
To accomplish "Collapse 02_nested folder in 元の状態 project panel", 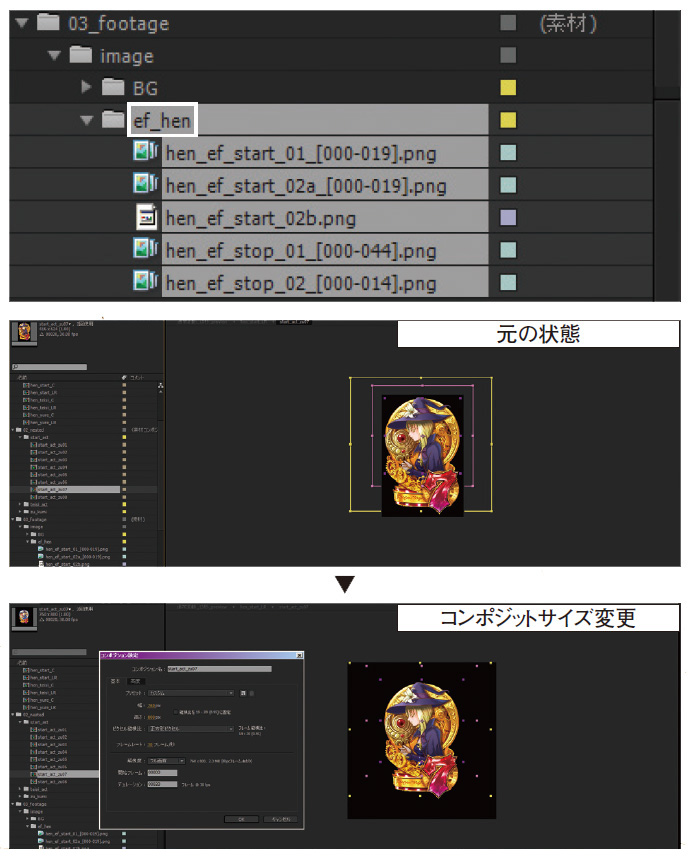I will click(14, 430).
